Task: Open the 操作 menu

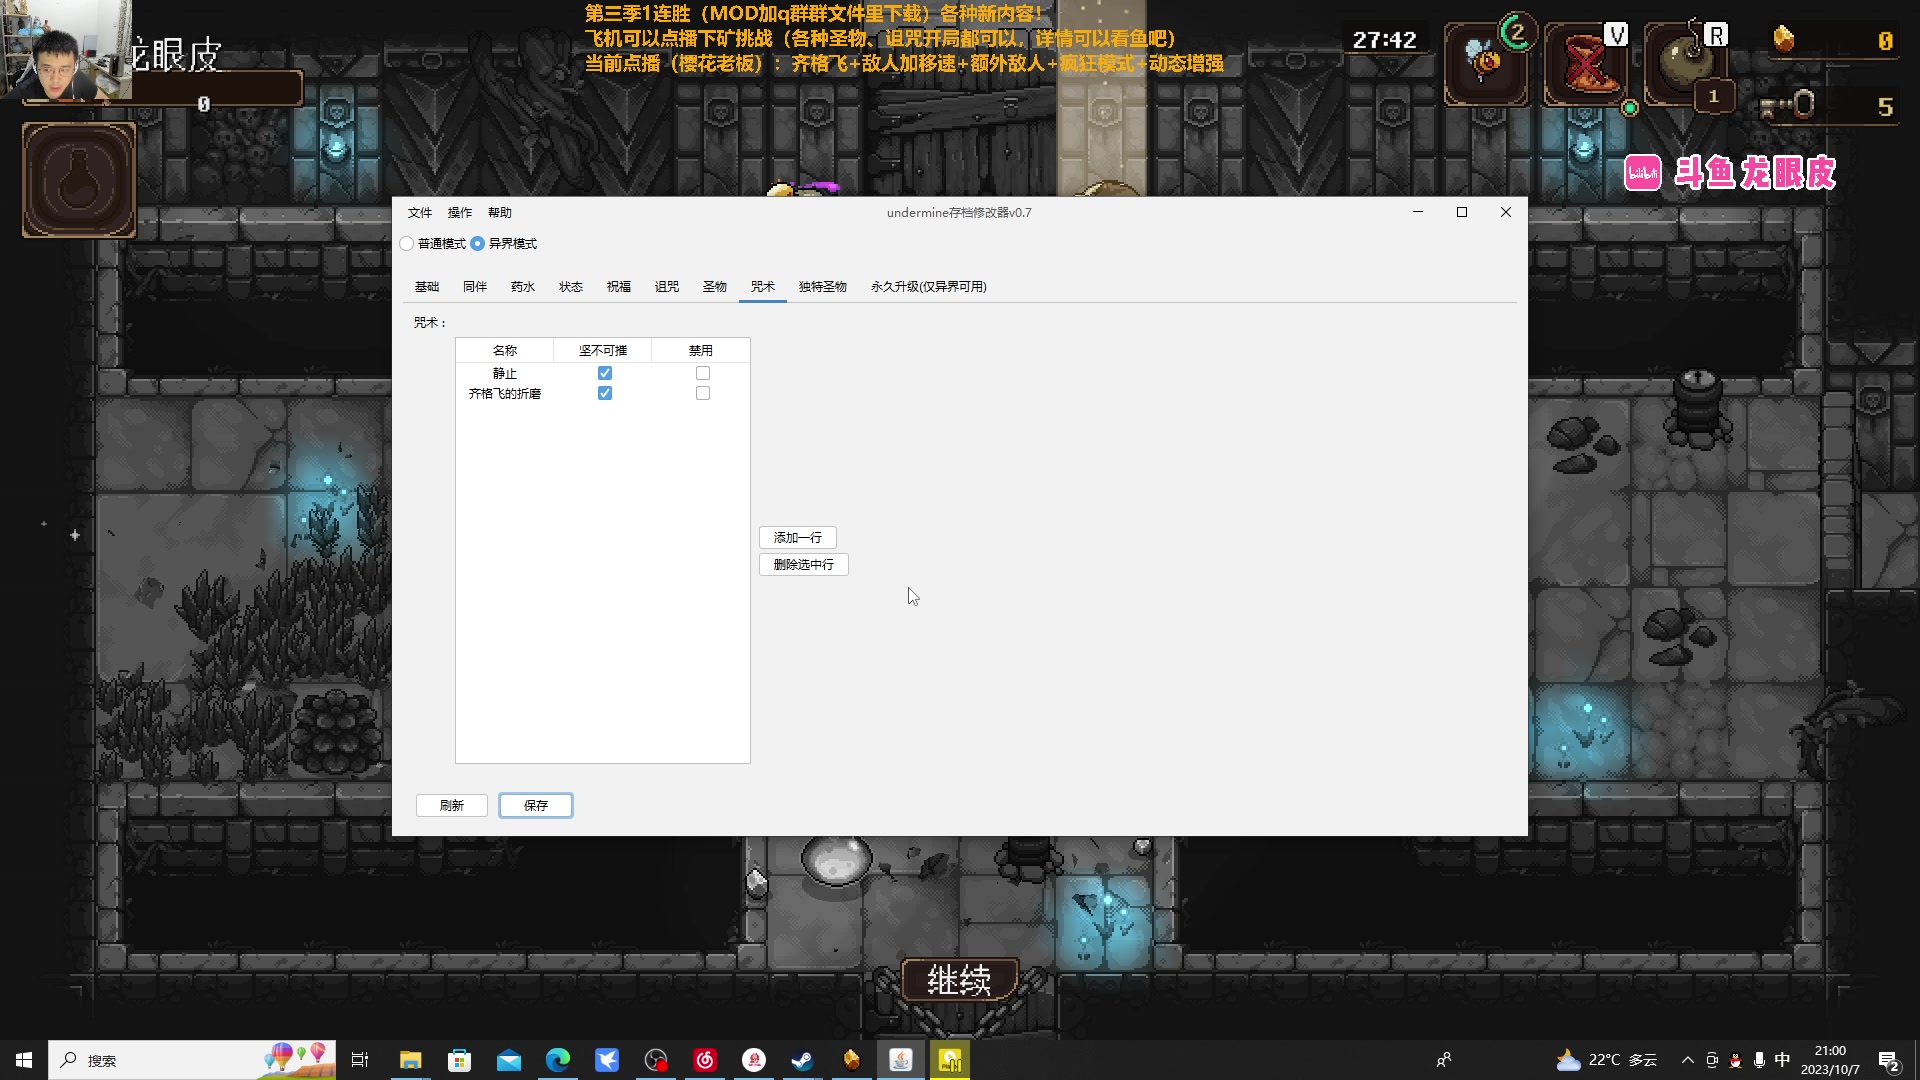Action: [460, 213]
